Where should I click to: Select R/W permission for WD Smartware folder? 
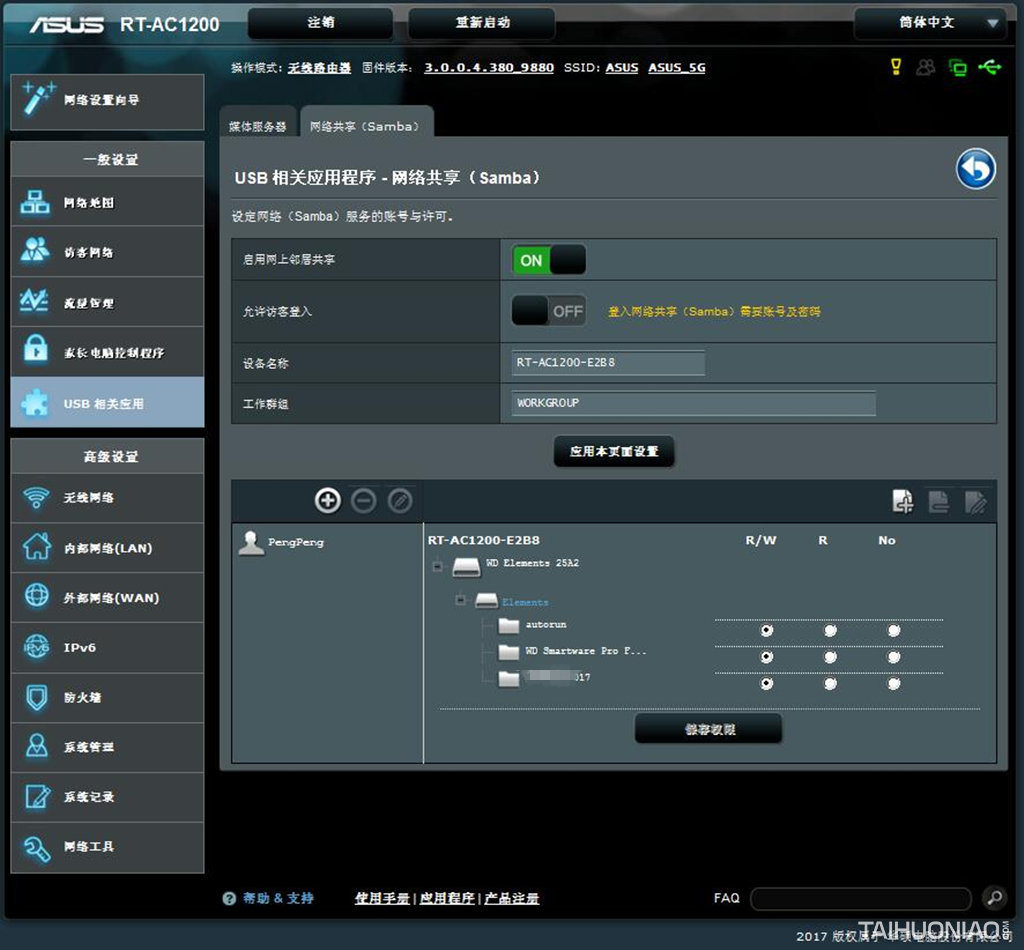tap(766, 657)
